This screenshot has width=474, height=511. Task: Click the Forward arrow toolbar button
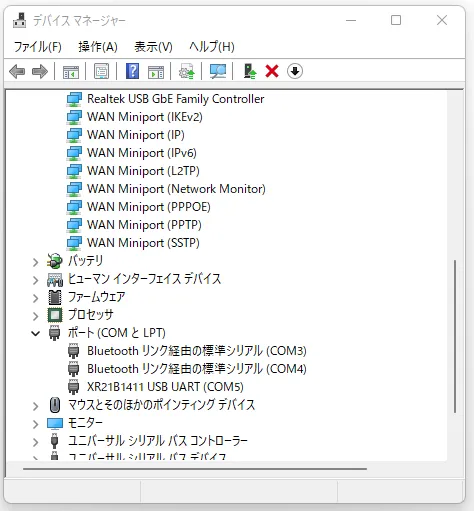tap(40, 71)
